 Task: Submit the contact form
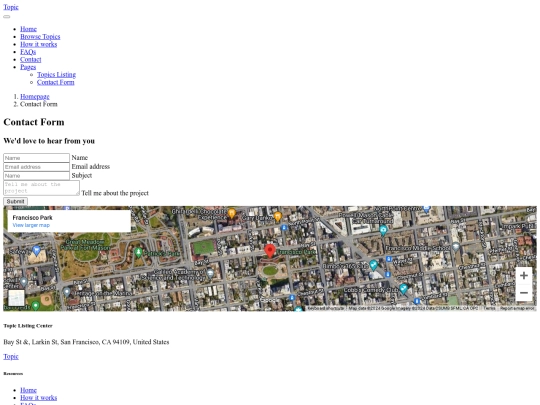pyautogui.click(x=15, y=201)
